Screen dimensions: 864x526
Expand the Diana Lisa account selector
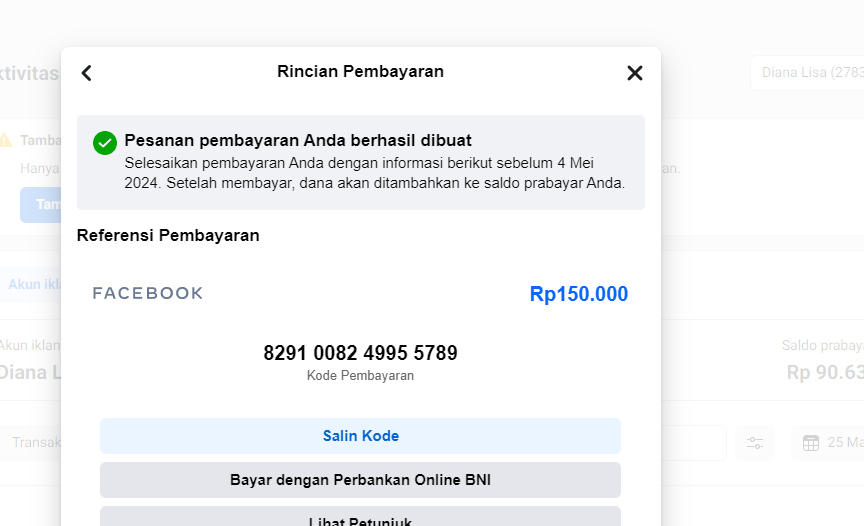point(806,73)
